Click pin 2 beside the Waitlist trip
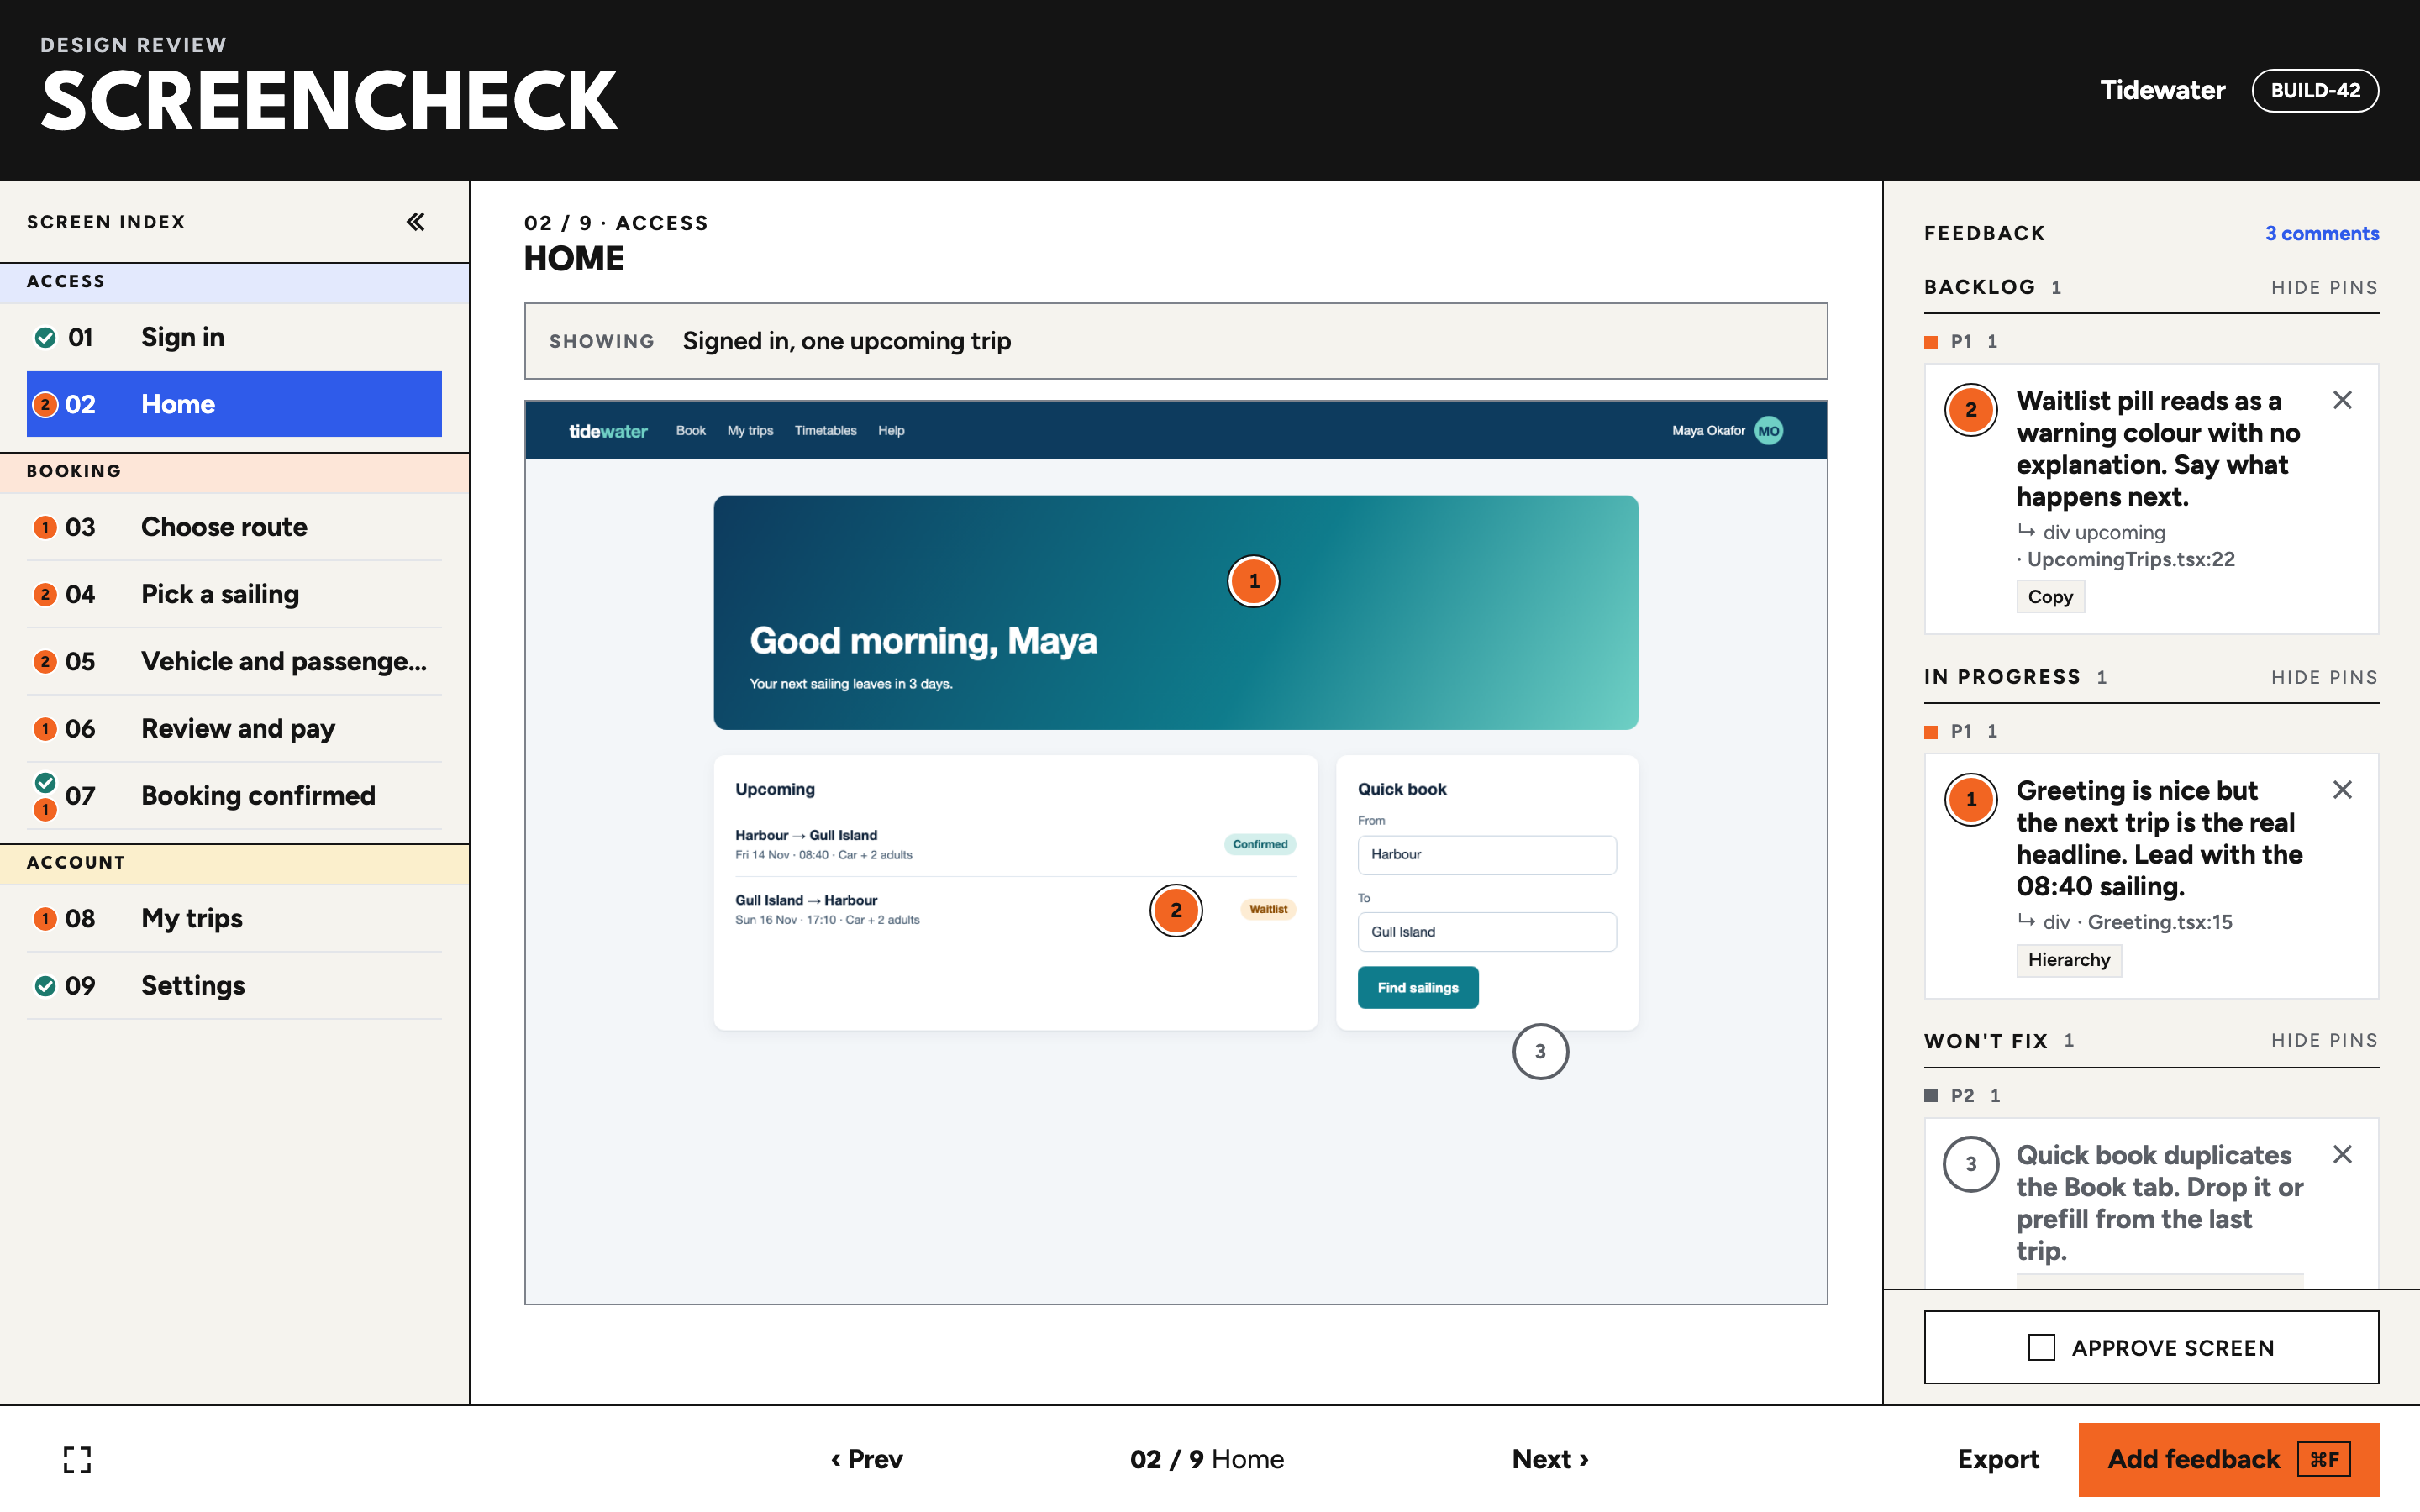This screenshot has height=1512, width=2420. [1176, 910]
